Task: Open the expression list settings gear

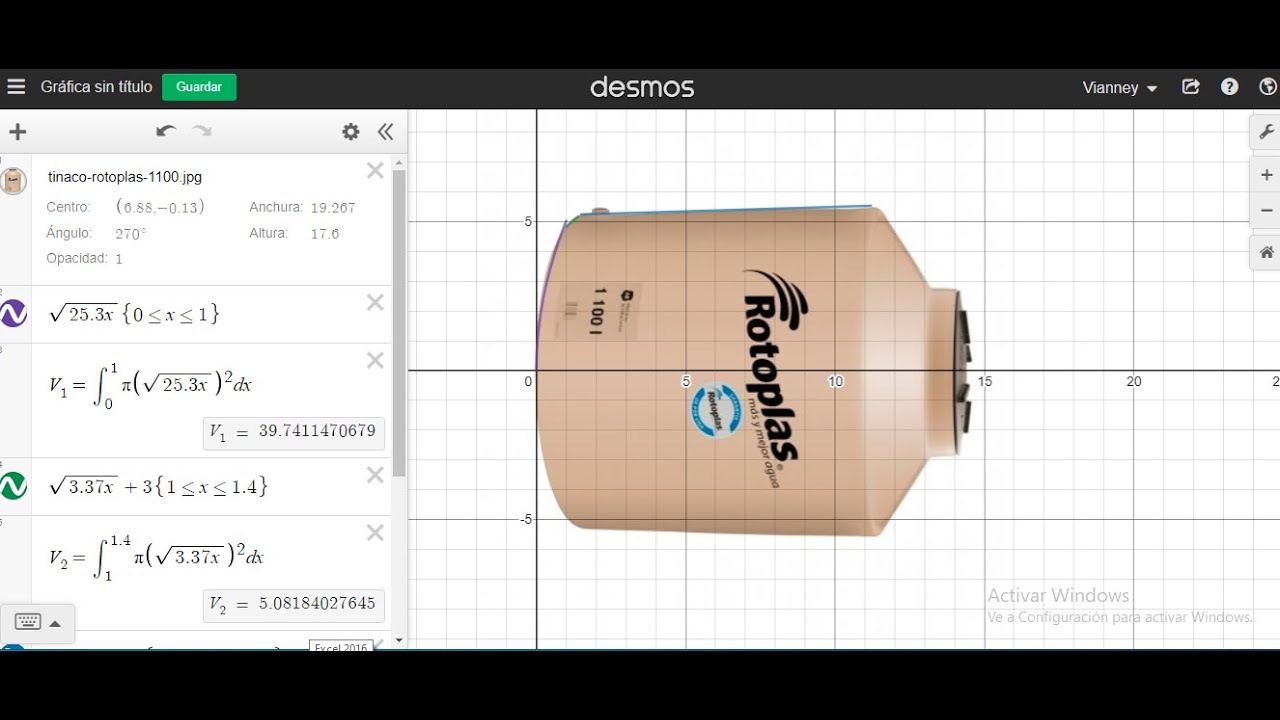Action: click(350, 132)
